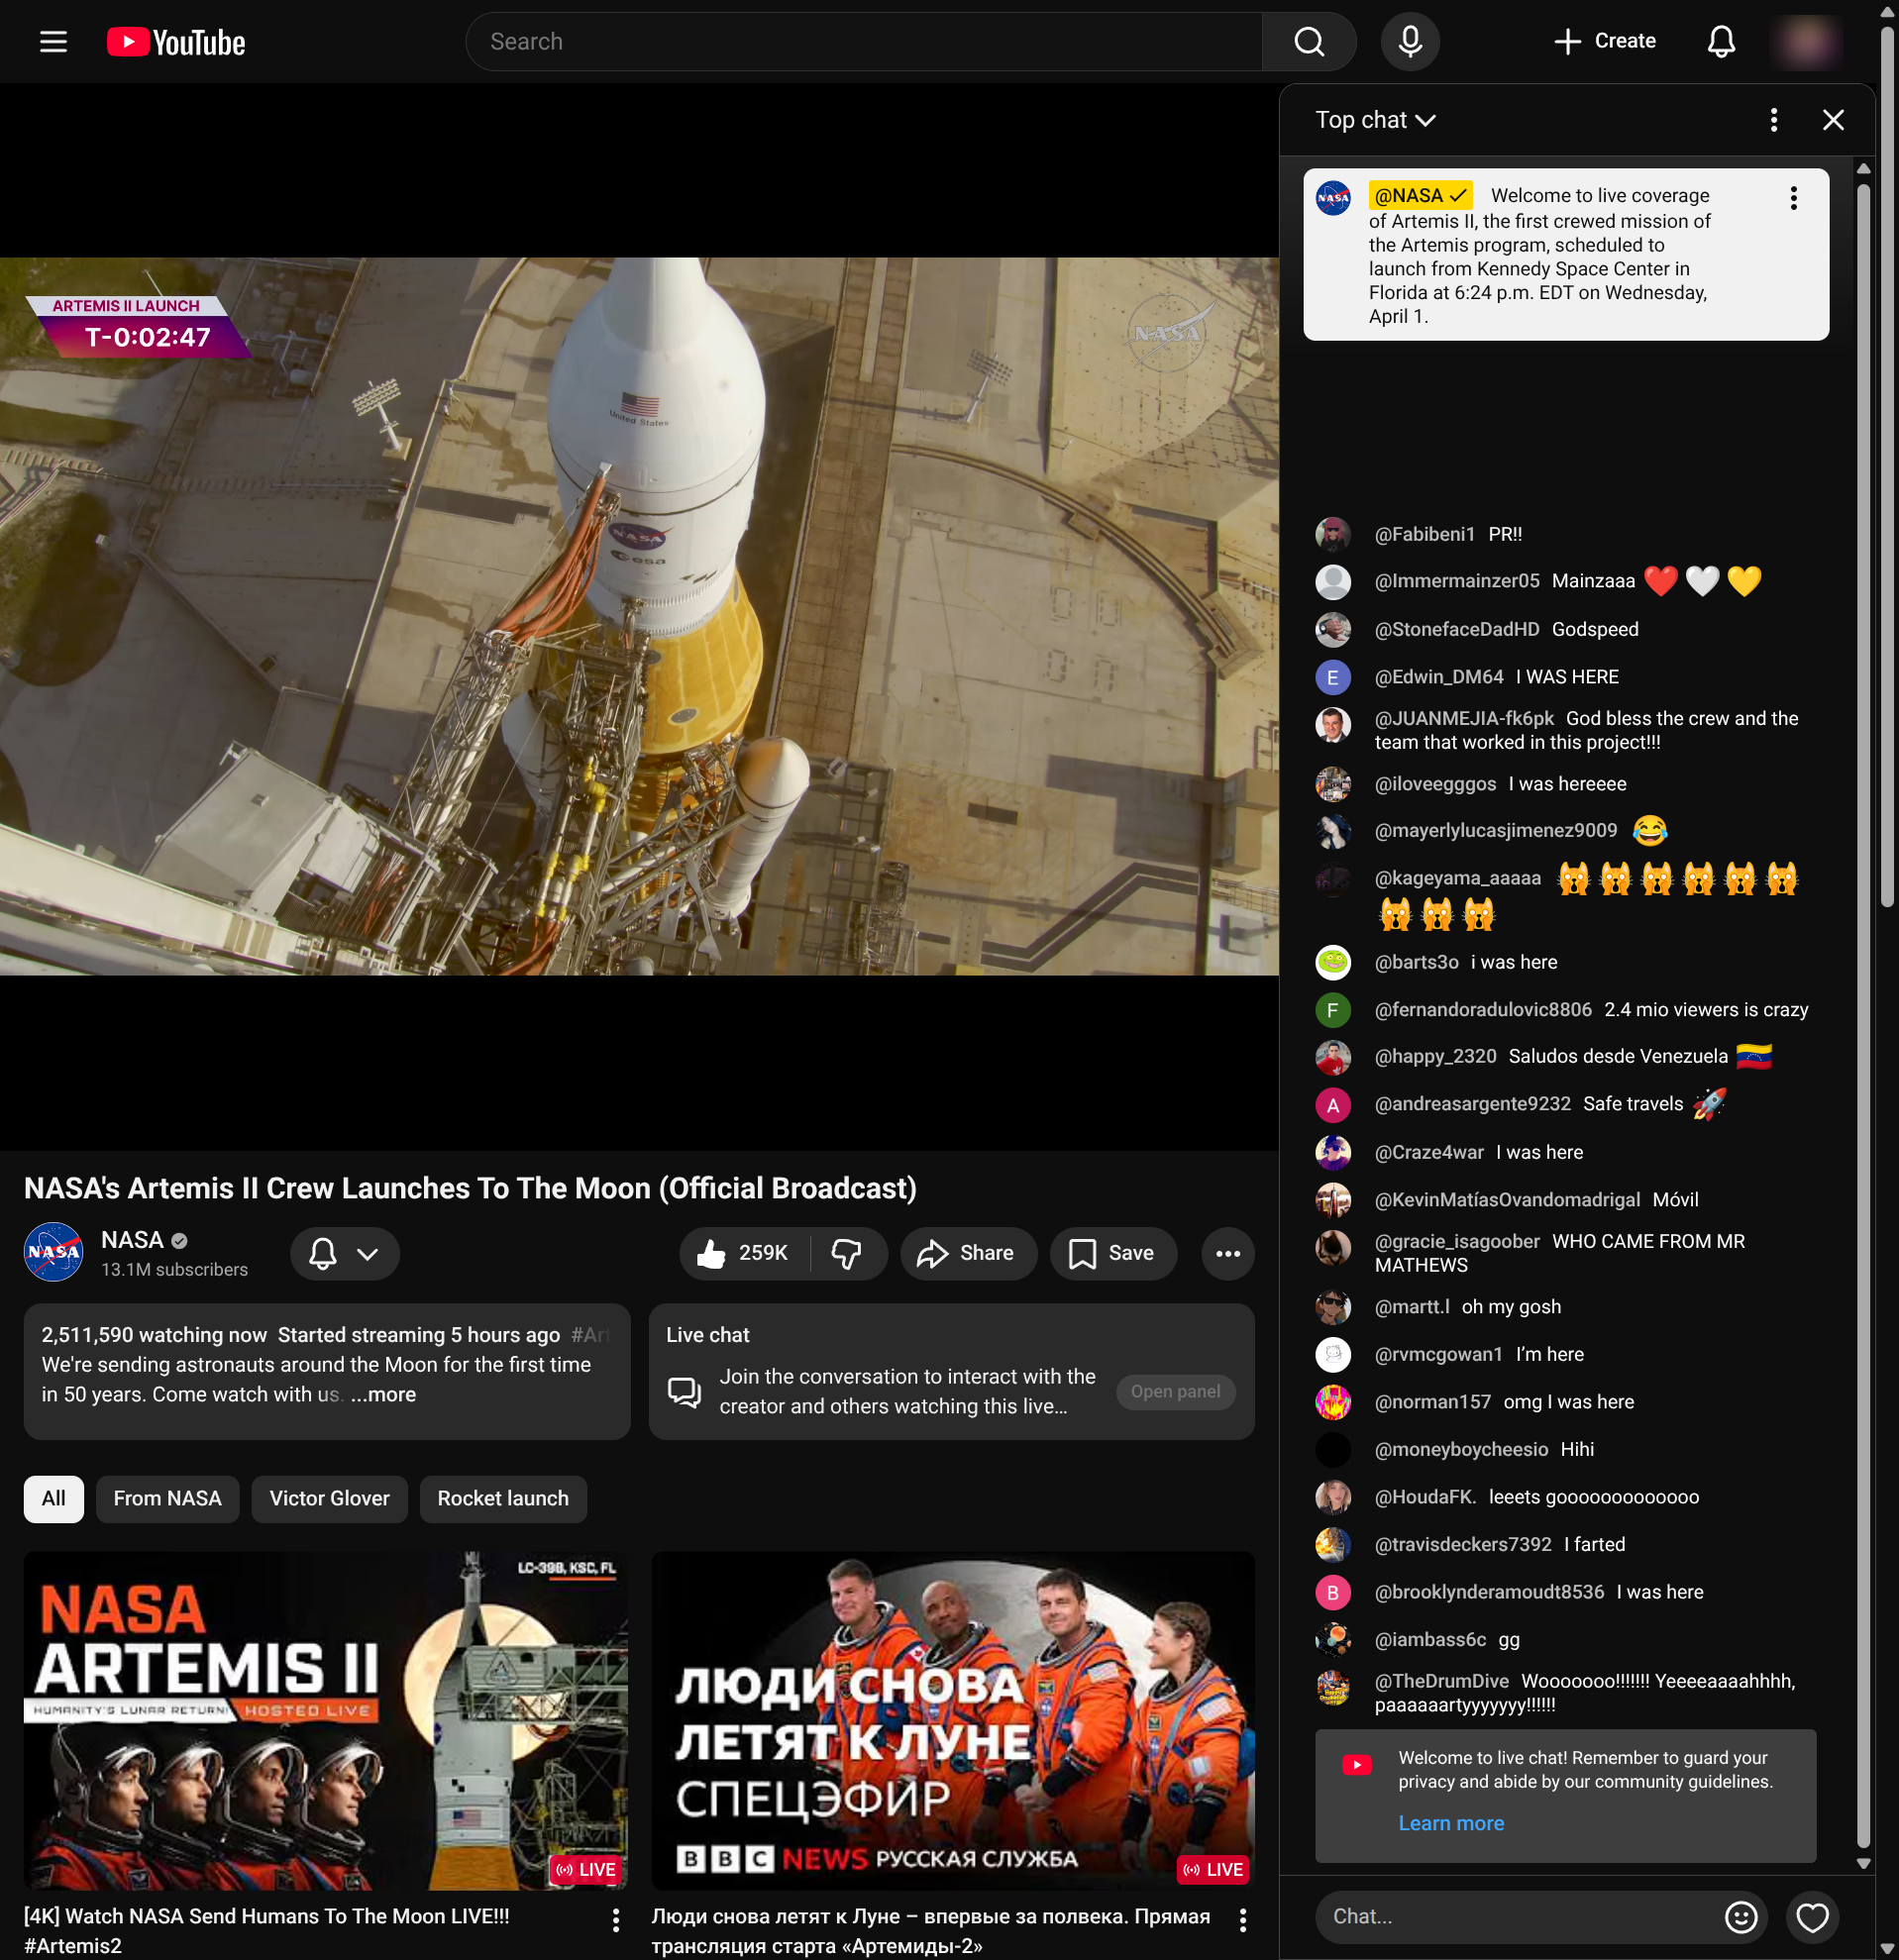Dislike this video
1899x1960 pixels.
point(847,1253)
